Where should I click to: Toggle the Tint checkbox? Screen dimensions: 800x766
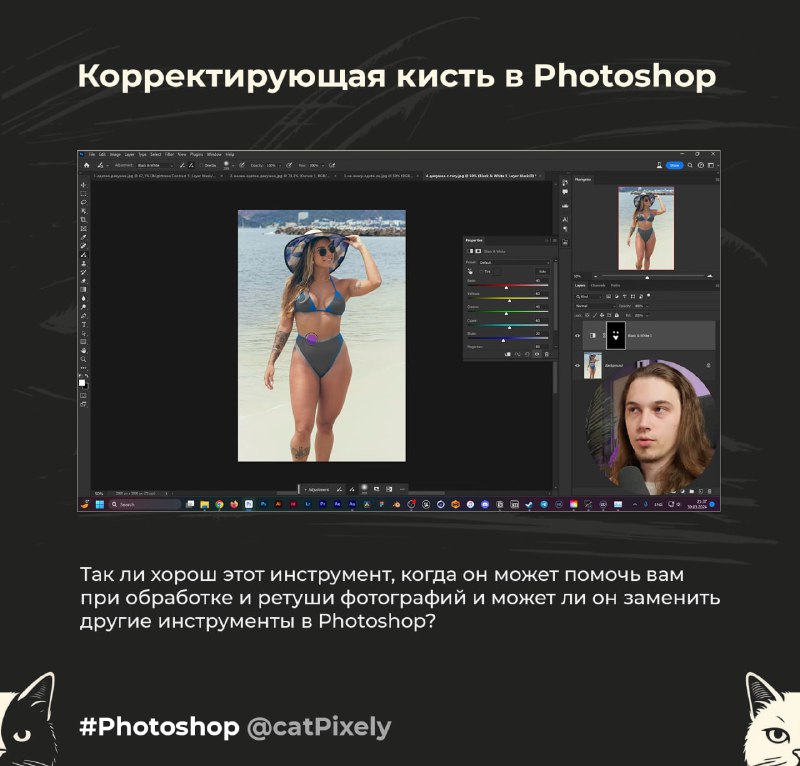click(481, 271)
